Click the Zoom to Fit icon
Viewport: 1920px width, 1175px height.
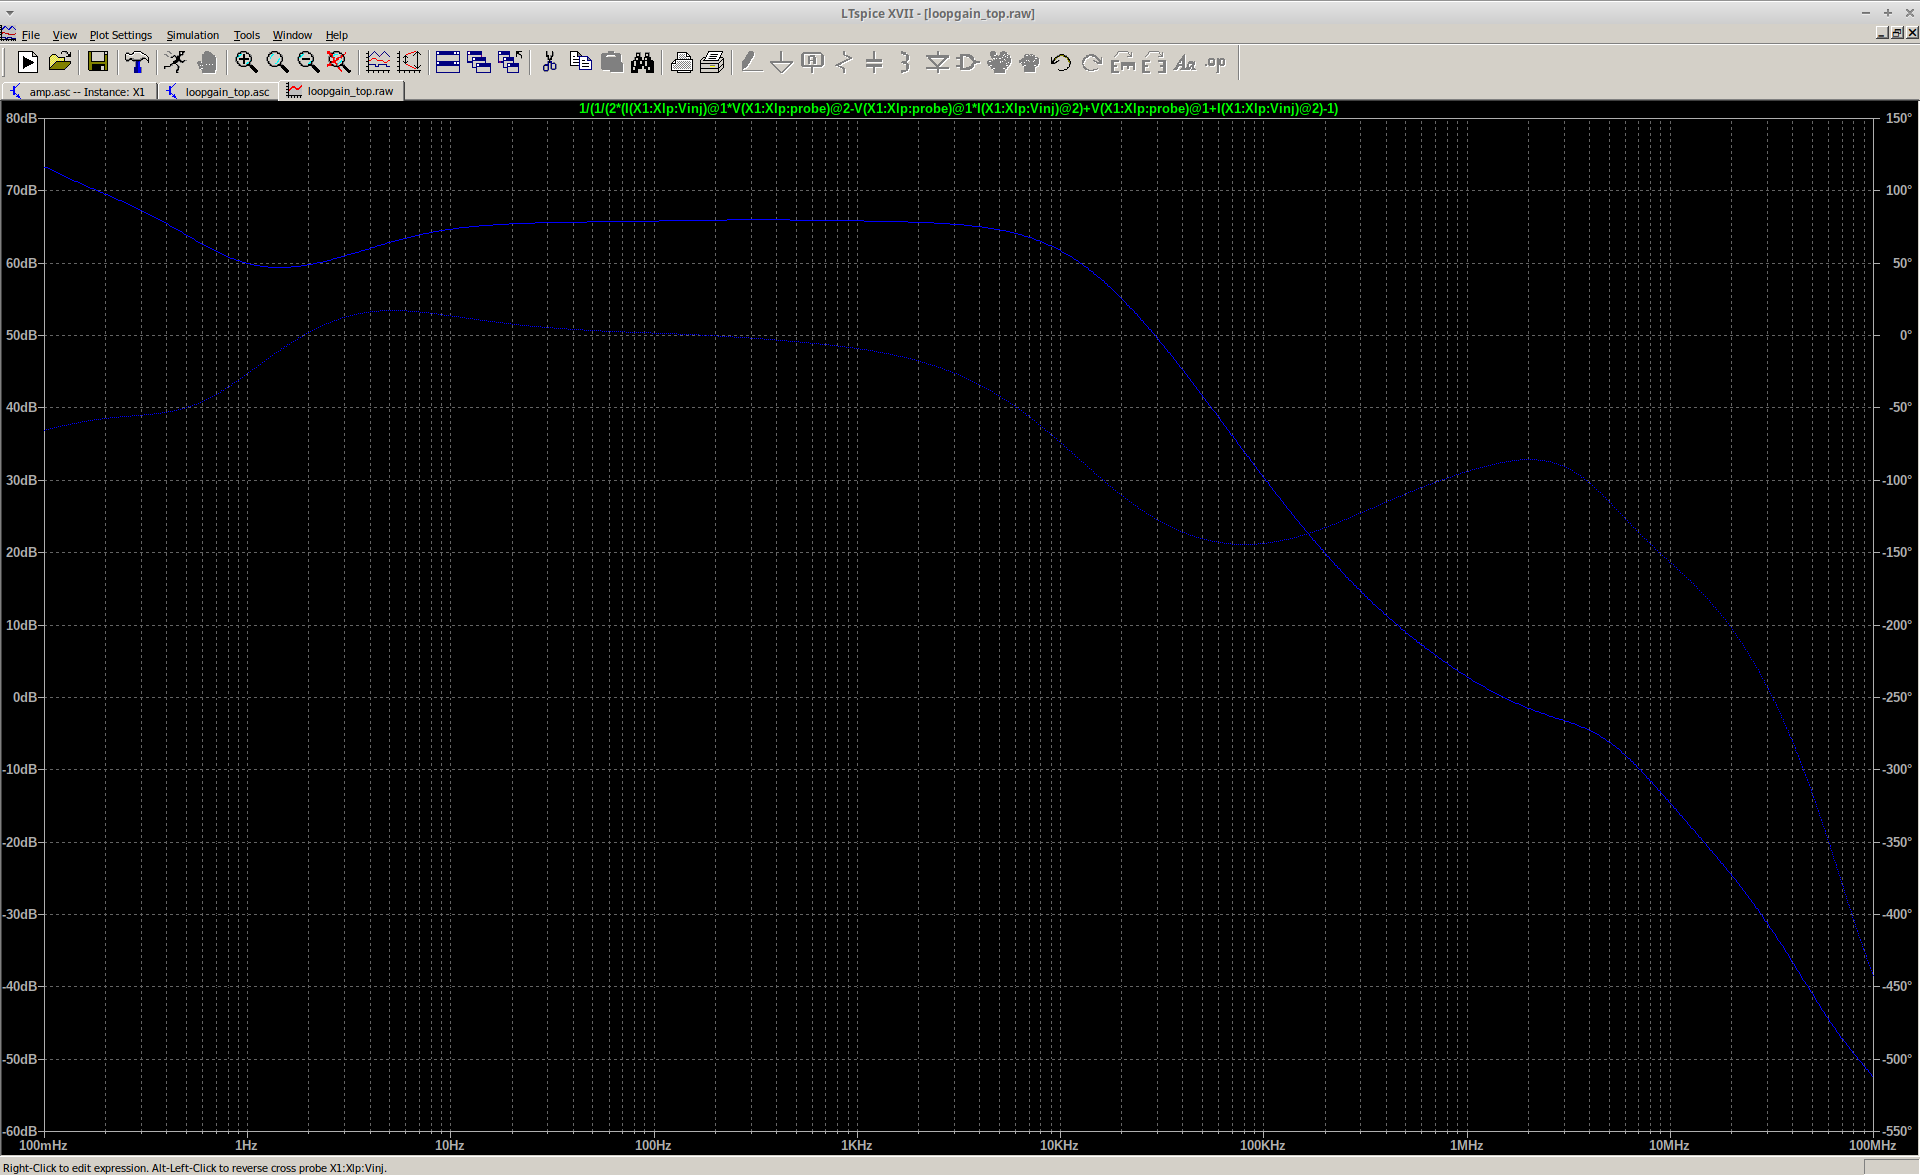[339, 63]
